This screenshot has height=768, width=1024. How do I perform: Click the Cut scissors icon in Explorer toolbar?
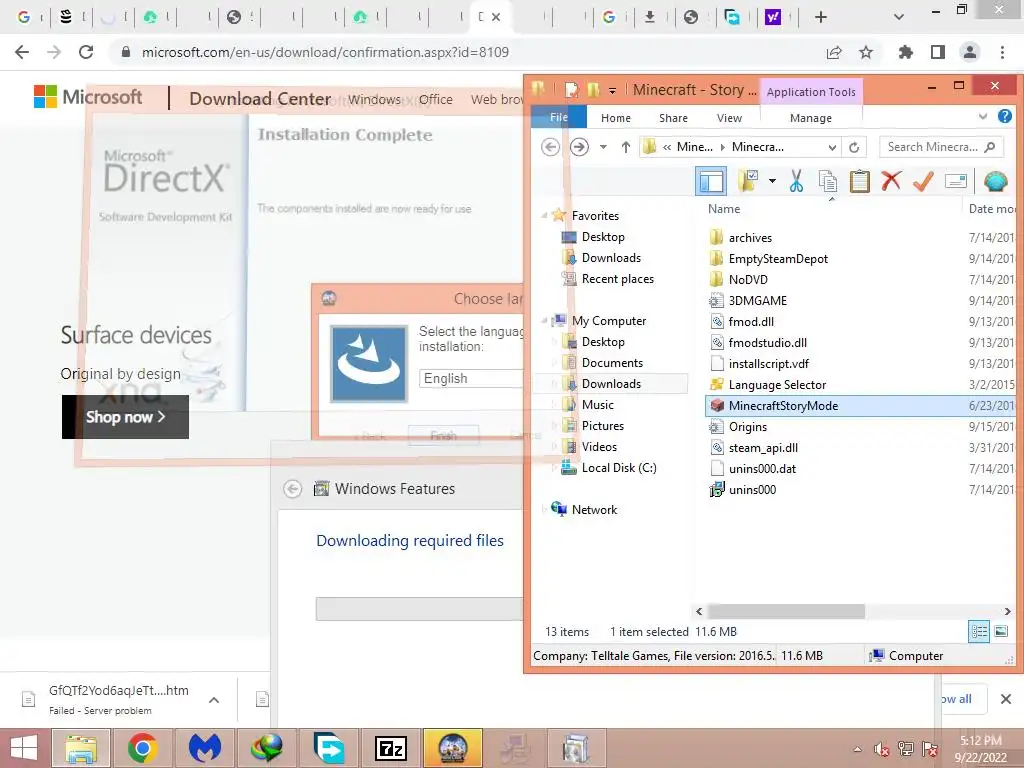[x=796, y=181]
